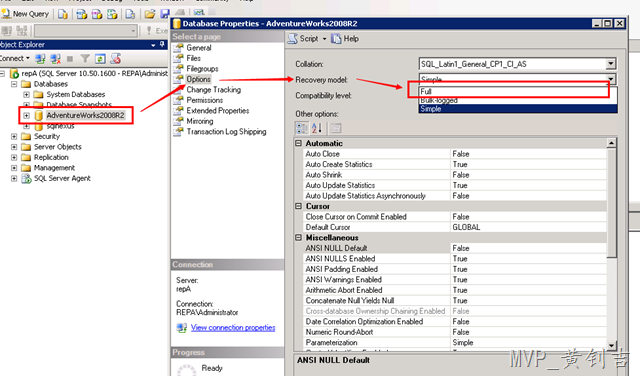
Task: Select the SQL Server Agent tree item
Action: [62, 178]
